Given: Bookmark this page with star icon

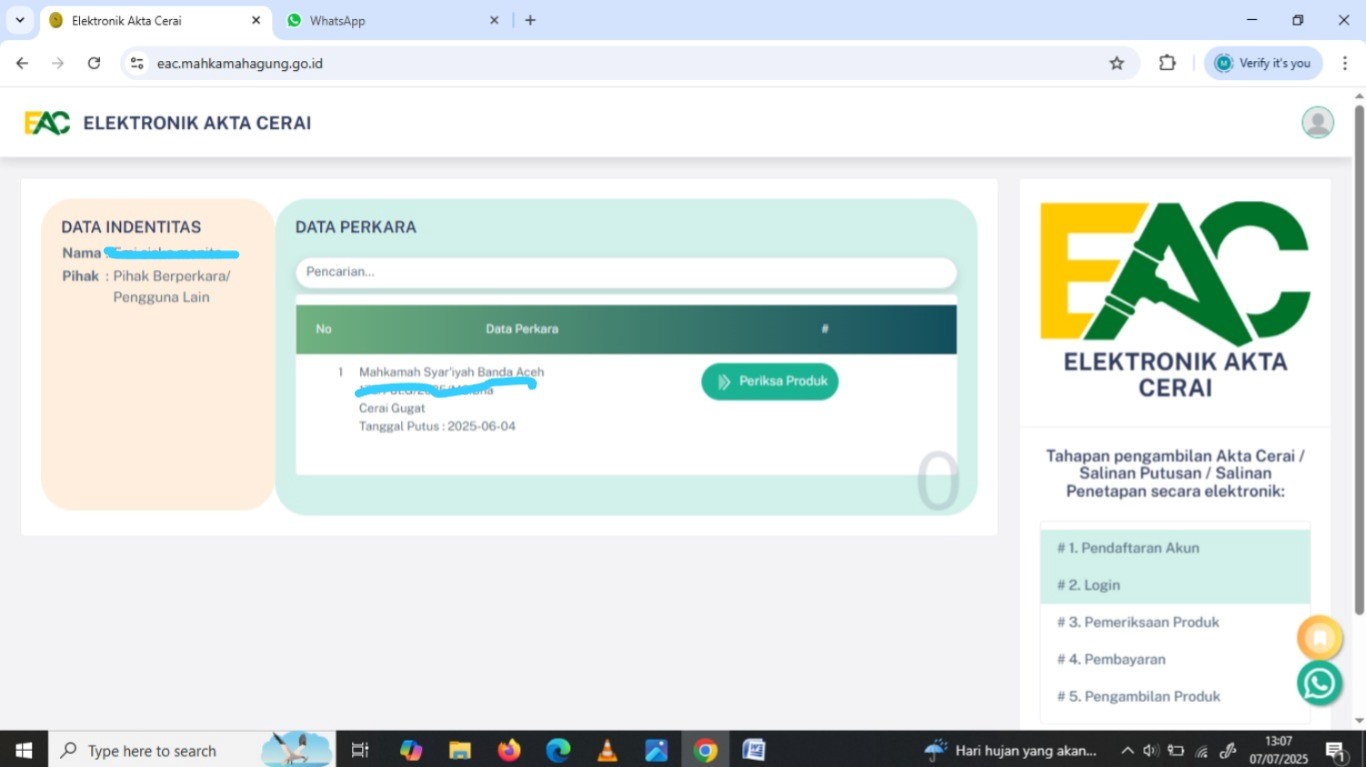Looking at the screenshot, I should pos(1116,63).
